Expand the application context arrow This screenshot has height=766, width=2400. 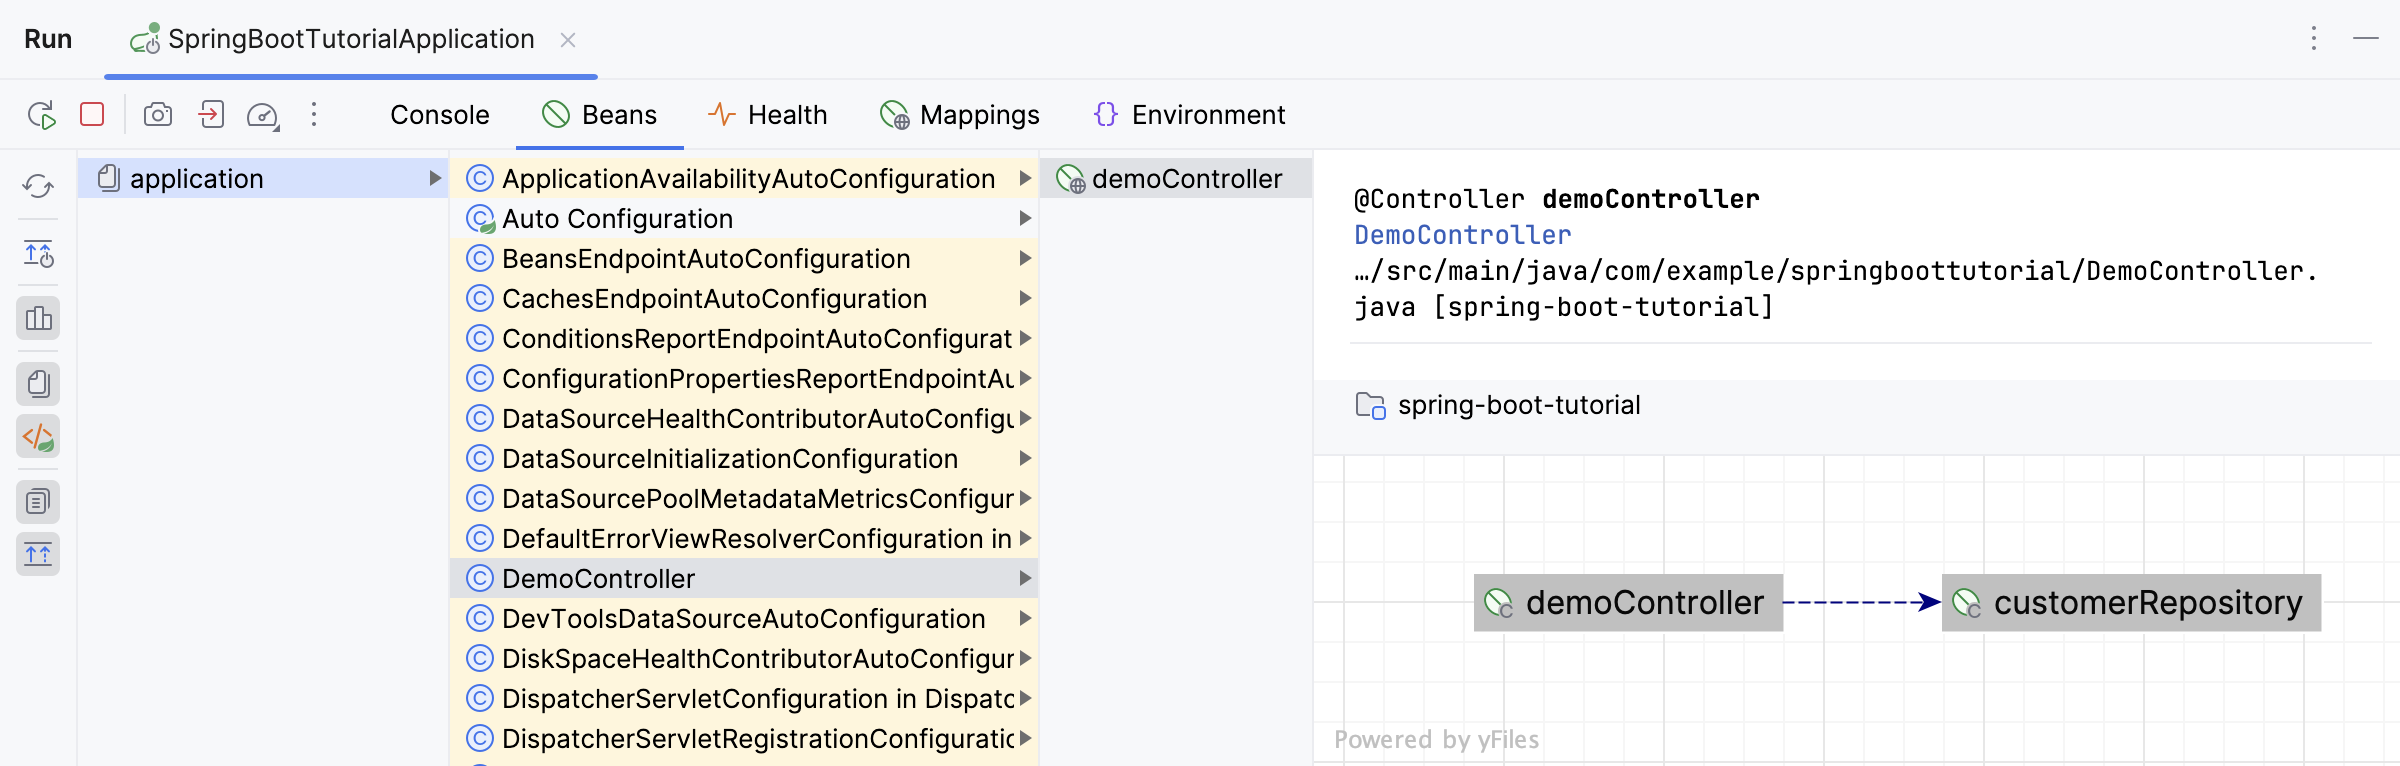(x=435, y=179)
